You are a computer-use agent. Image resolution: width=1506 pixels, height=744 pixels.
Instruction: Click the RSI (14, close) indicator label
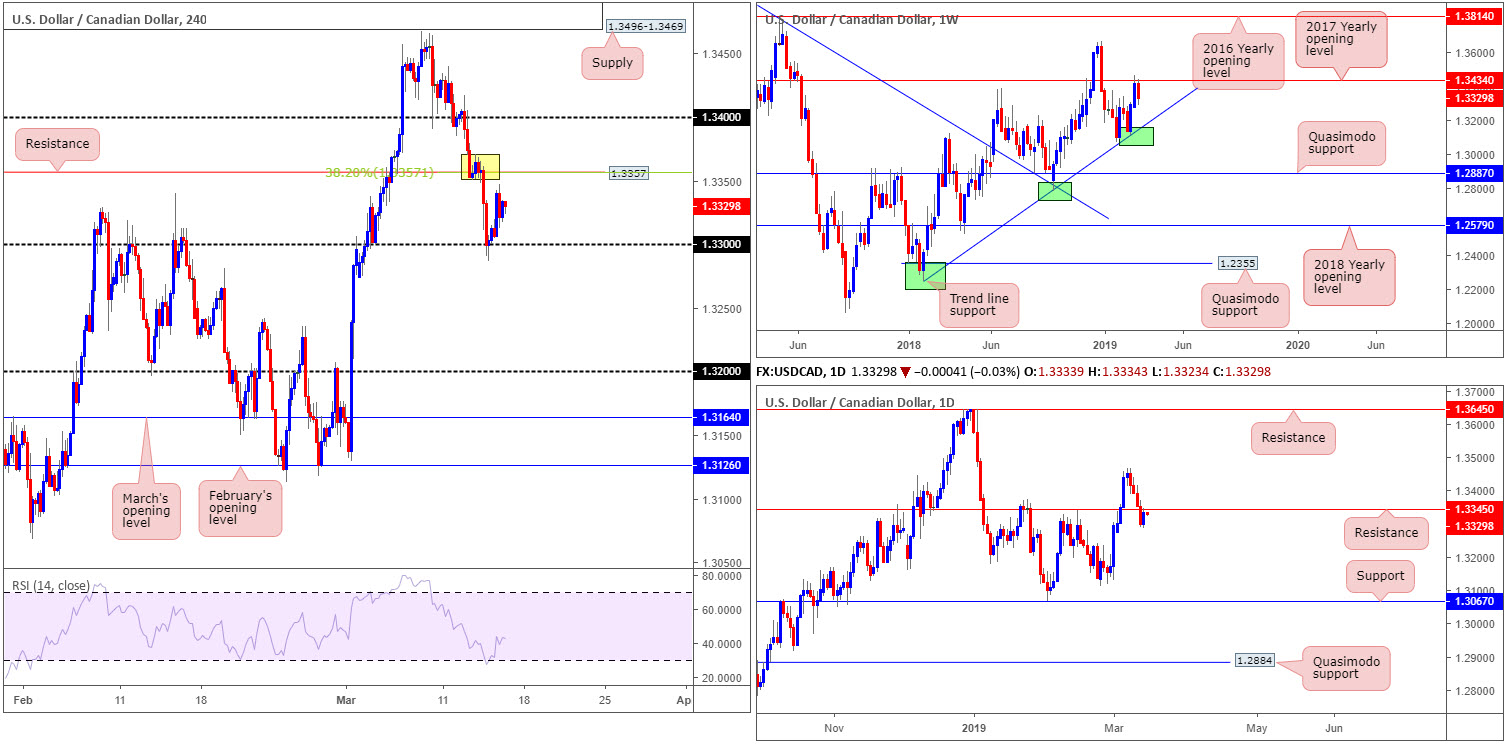[x=50, y=585]
